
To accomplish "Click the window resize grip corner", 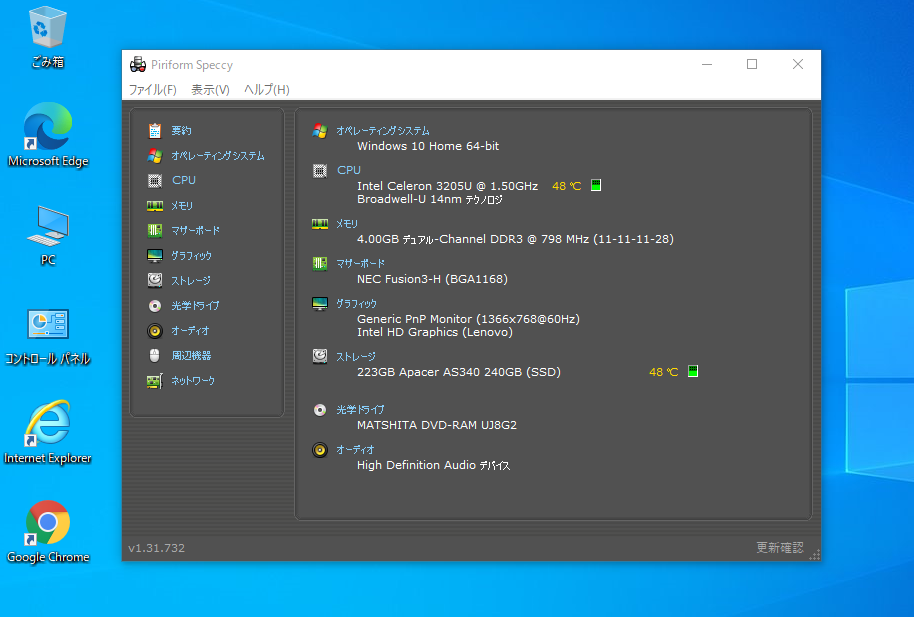I will [815, 555].
